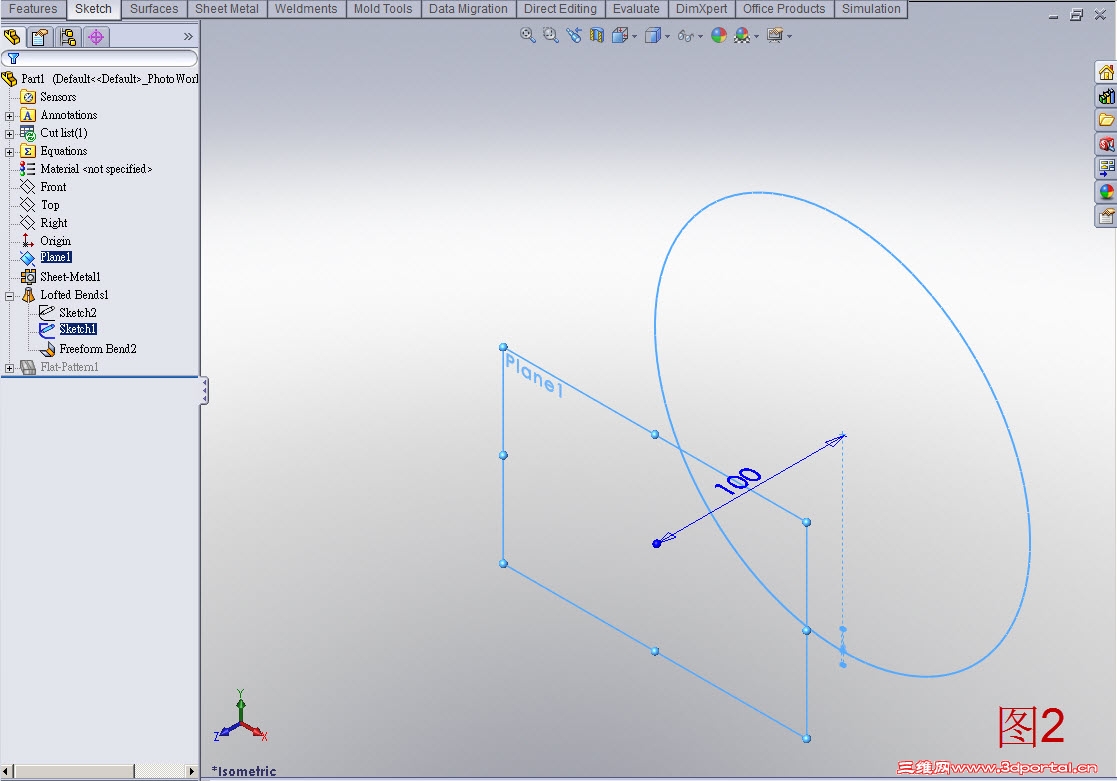The image size is (1117, 781).
Task: Open View Palette task pane icon
Action: pos(1106,167)
